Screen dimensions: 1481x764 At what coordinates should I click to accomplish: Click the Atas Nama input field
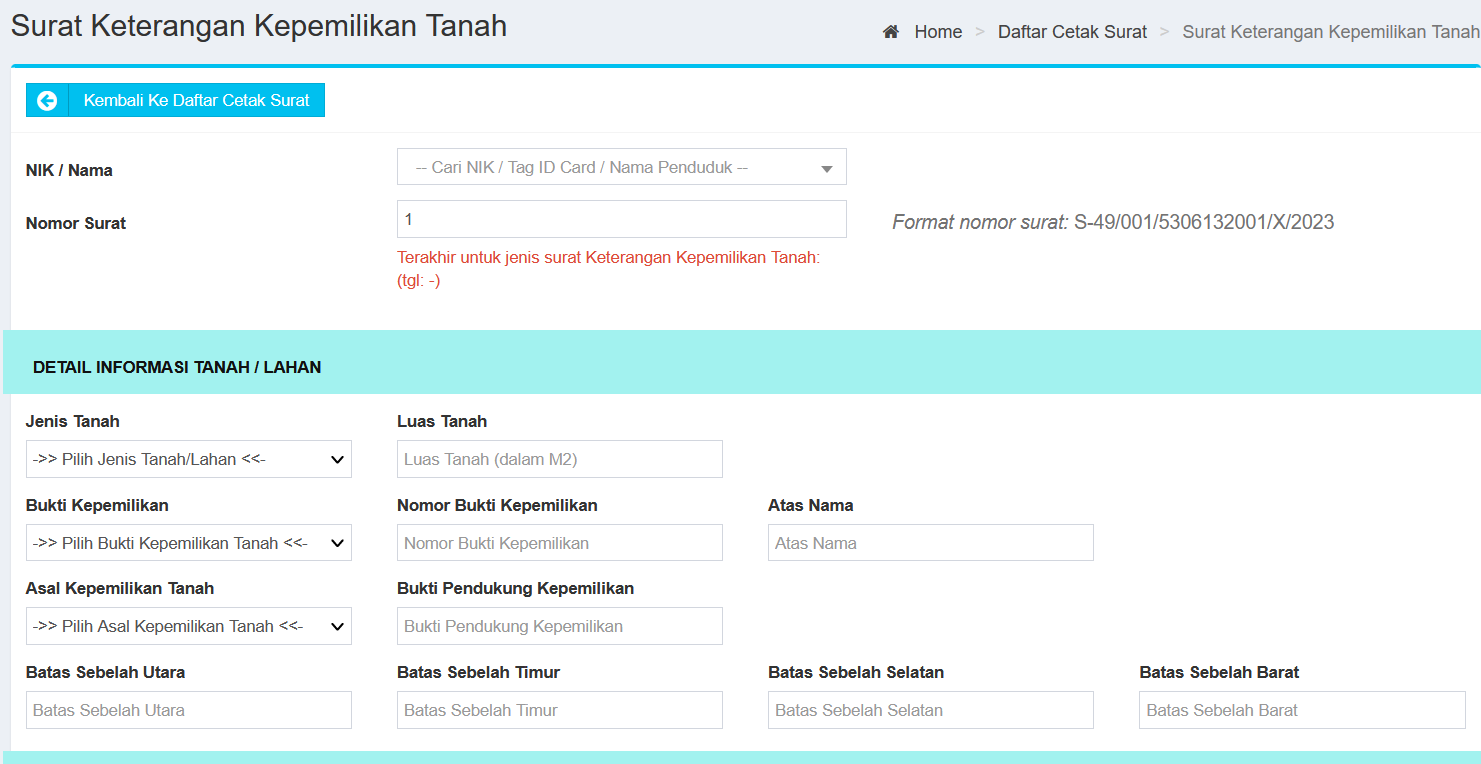[x=929, y=542]
